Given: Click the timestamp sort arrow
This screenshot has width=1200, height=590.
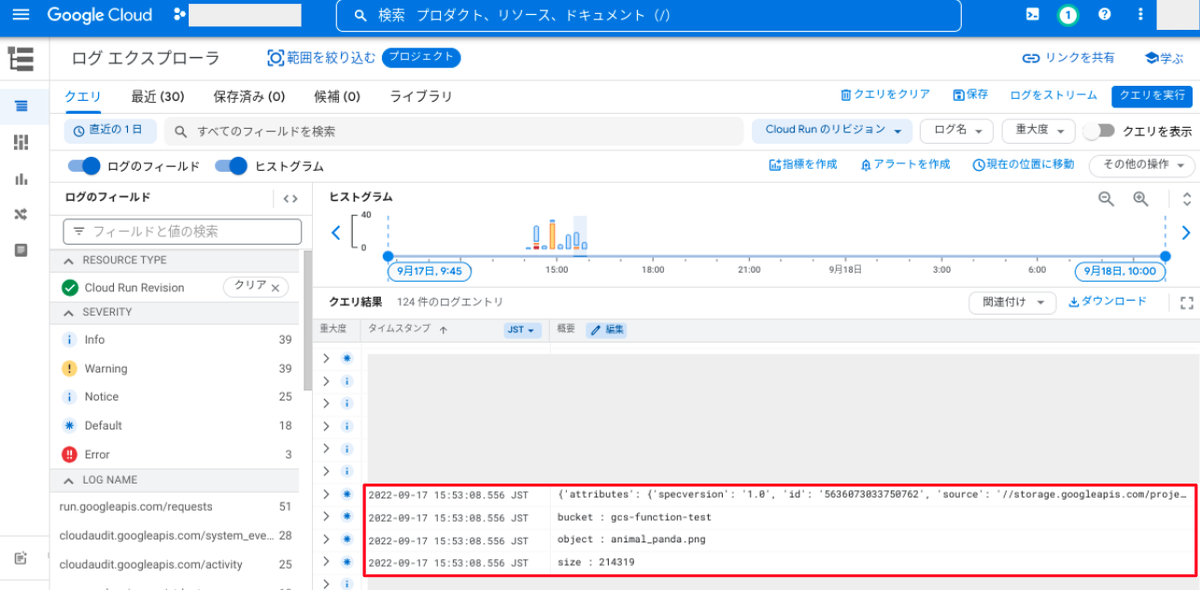Looking at the screenshot, I should (x=444, y=329).
